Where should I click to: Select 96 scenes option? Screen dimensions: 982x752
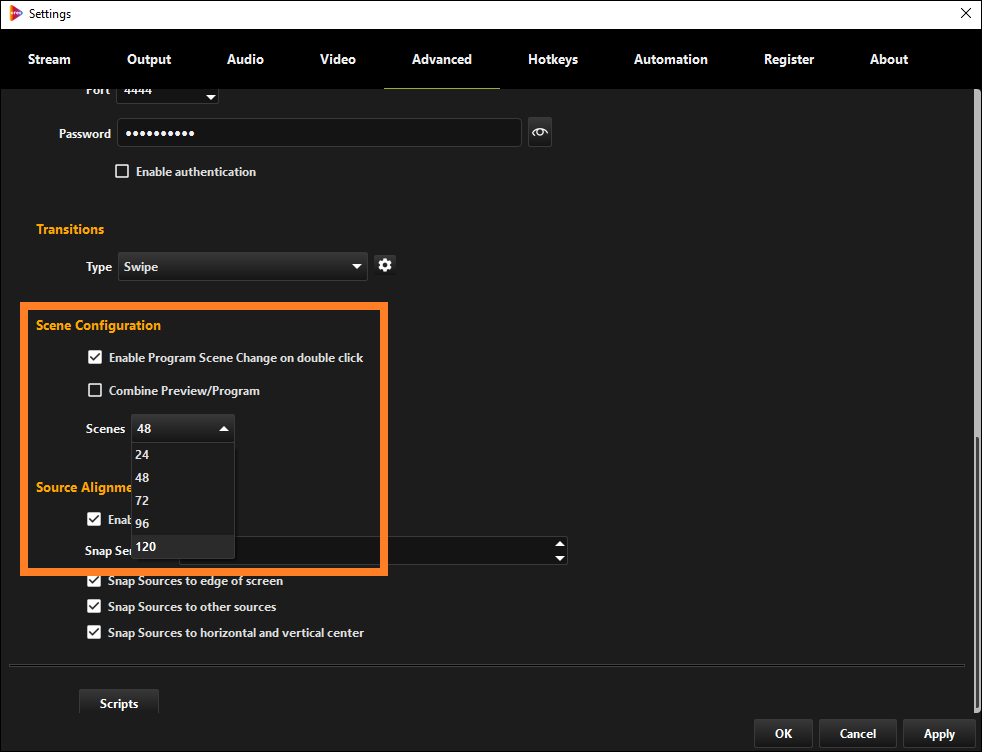[x=183, y=523]
